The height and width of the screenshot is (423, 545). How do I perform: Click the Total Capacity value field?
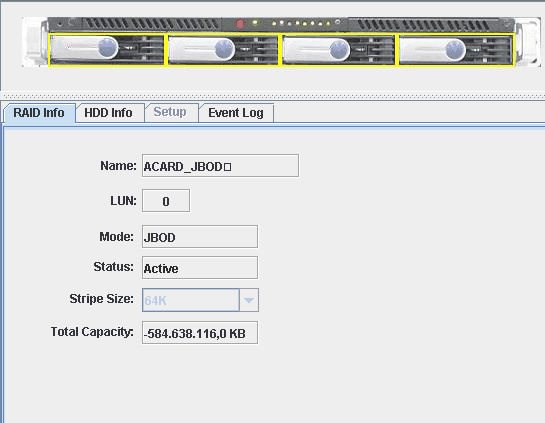[x=200, y=333]
